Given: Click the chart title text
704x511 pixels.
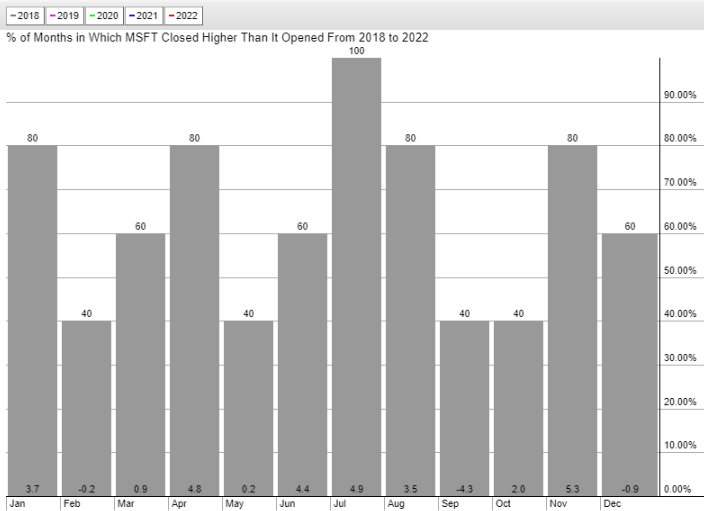Looking at the screenshot, I should point(217,38).
